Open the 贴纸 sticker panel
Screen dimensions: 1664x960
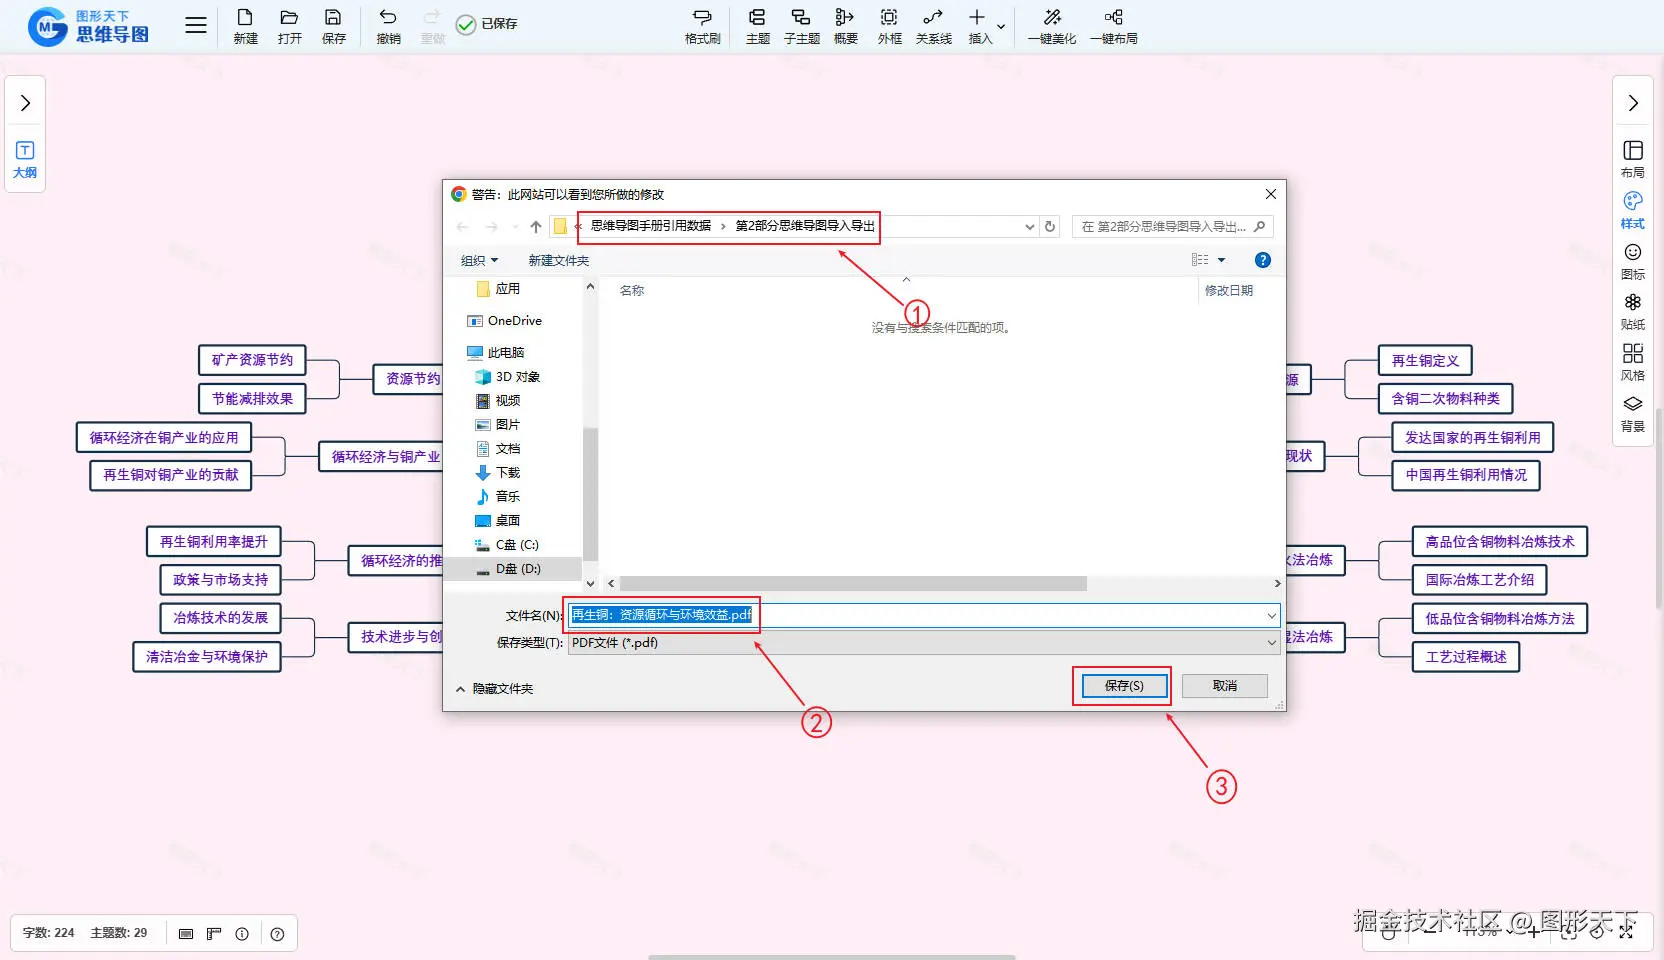[x=1633, y=311]
